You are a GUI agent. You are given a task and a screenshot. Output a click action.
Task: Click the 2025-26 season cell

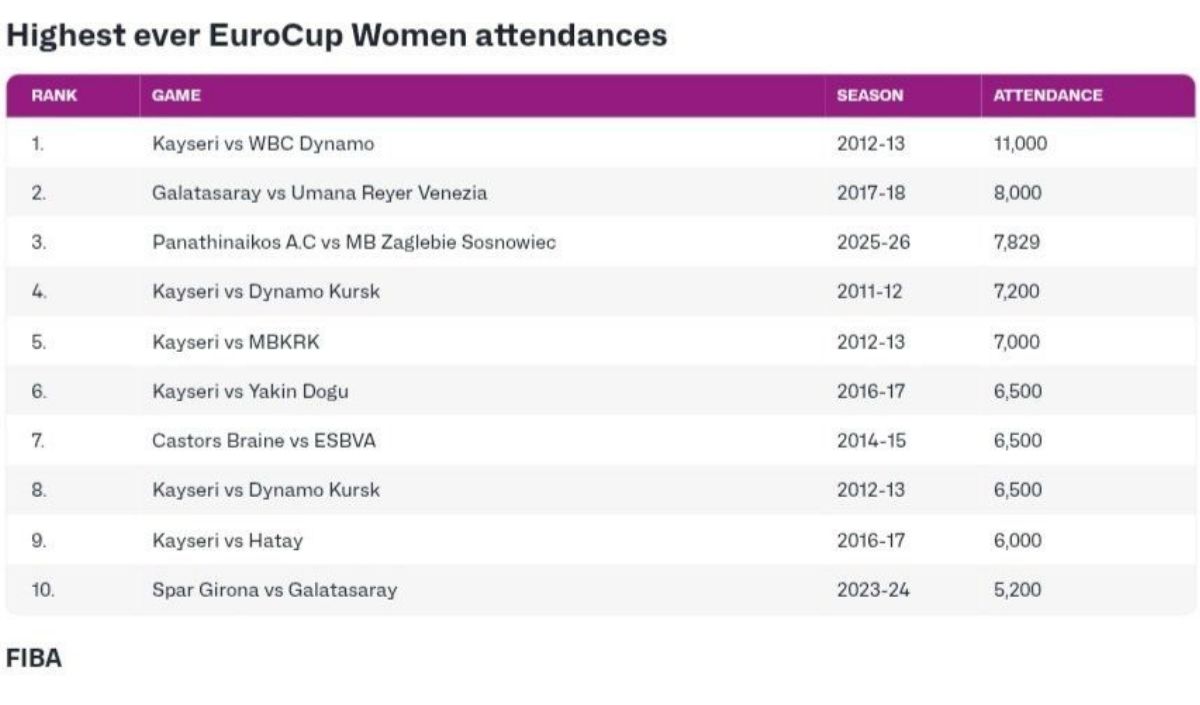(873, 242)
